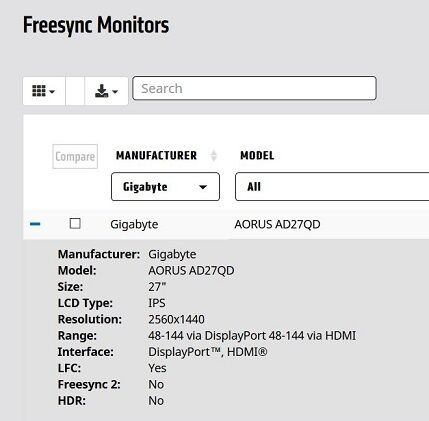This screenshot has width=429, height=421.
Task: Click the arrow in the Gigabyte filter box
Action: pos(203,187)
